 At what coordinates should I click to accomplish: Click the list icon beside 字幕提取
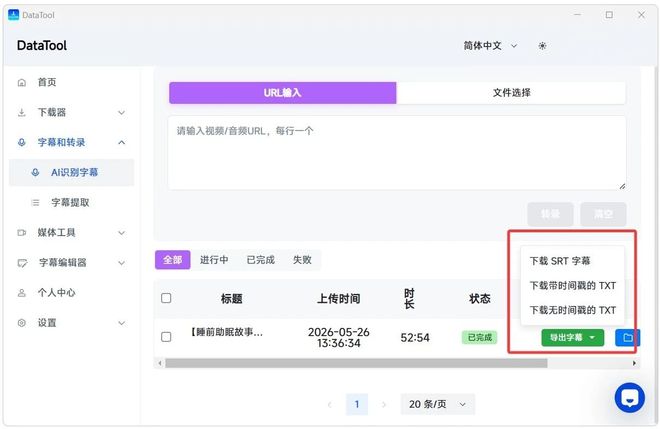35,203
